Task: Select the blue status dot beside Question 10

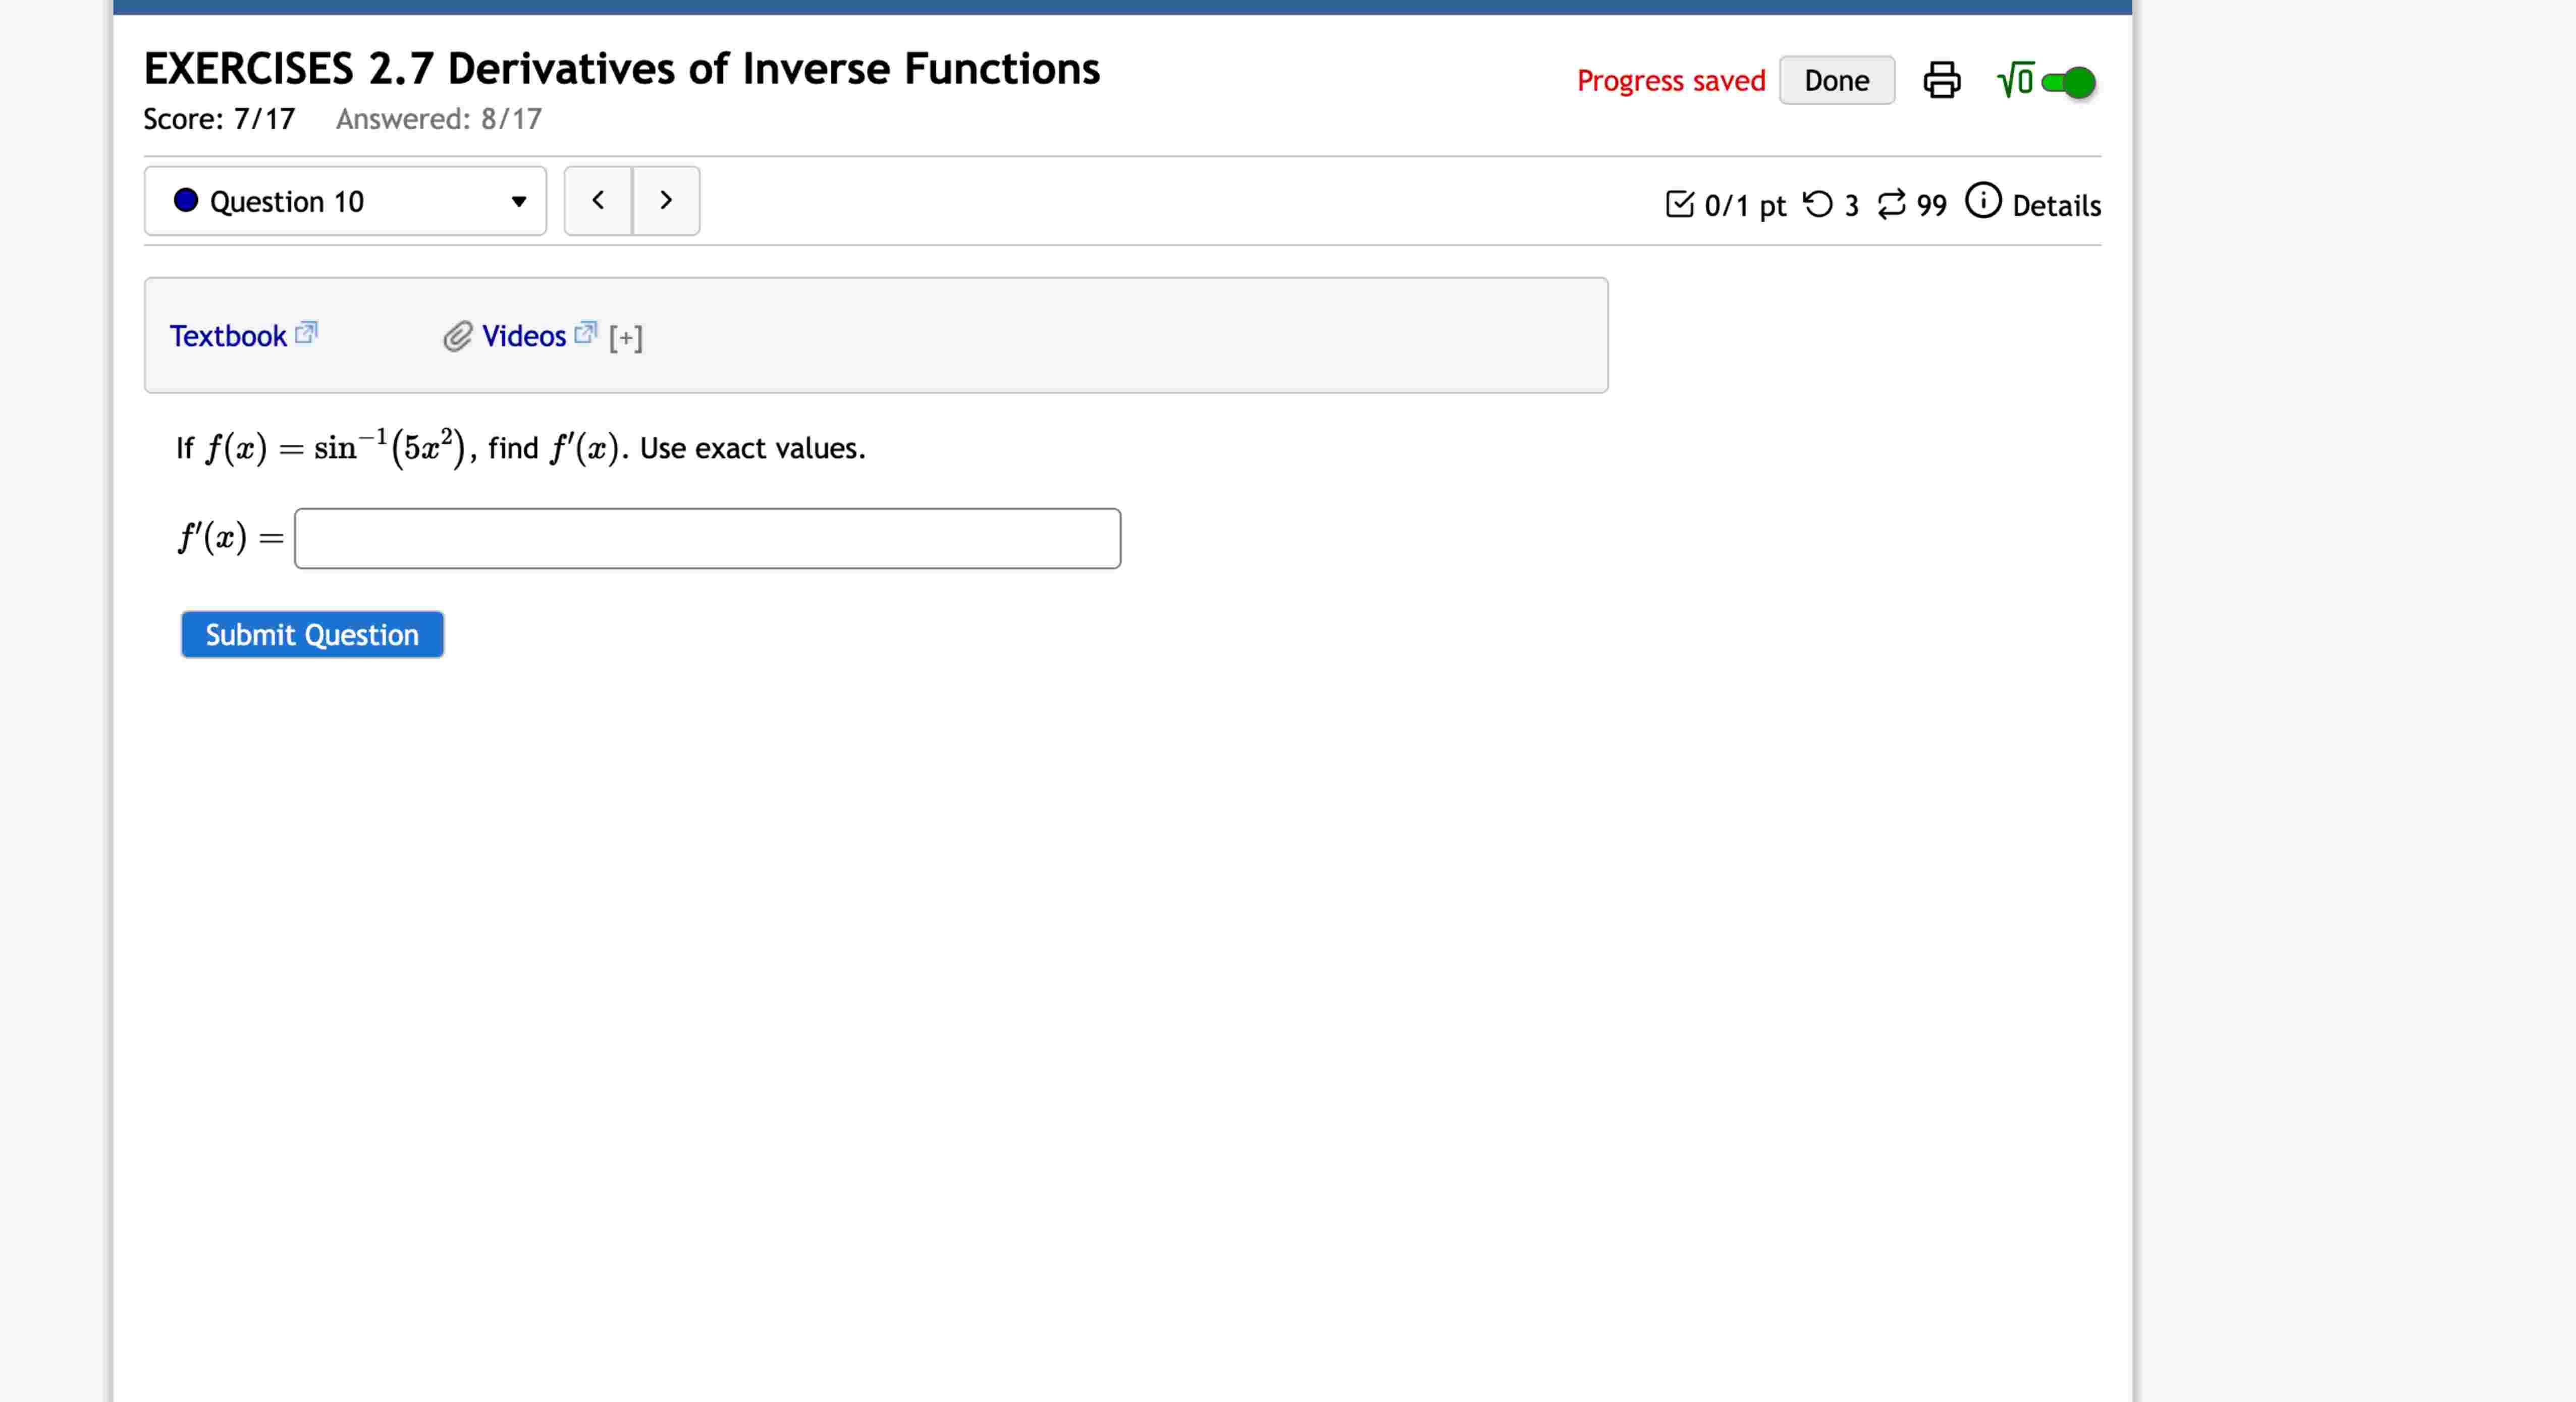Action: tap(187, 201)
